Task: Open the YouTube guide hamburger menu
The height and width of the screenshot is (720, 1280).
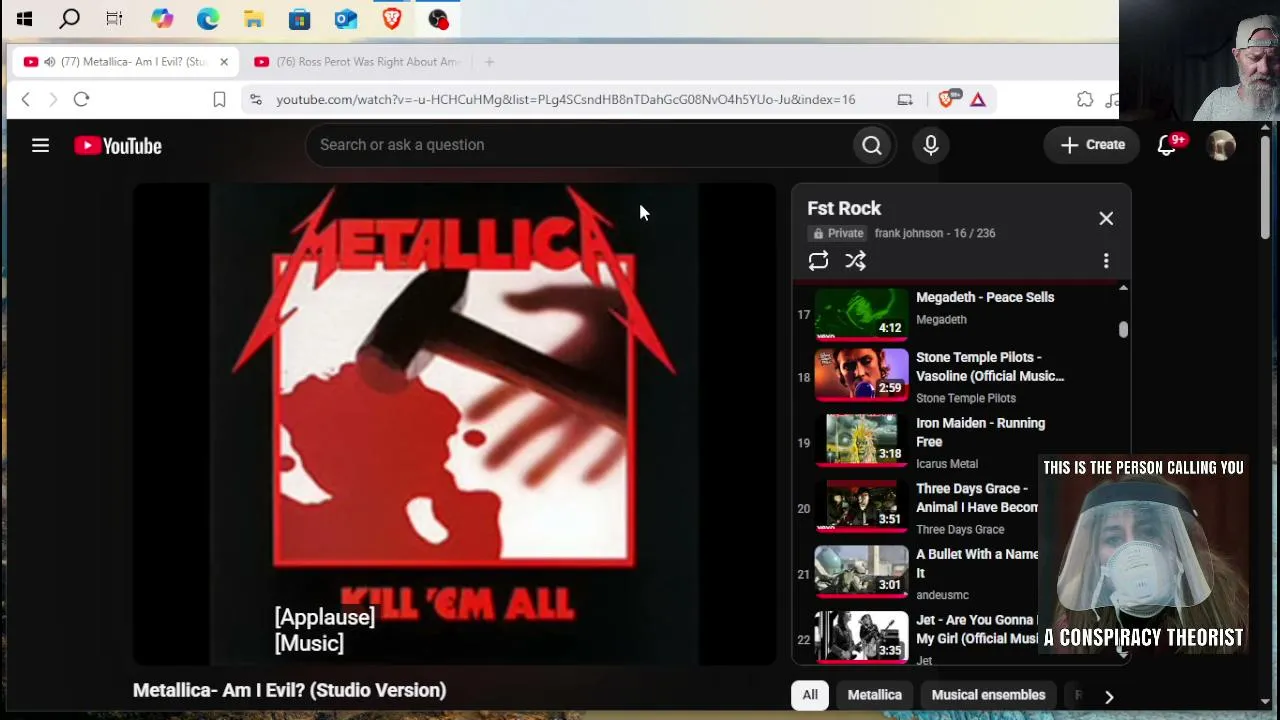Action: click(40, 146)
